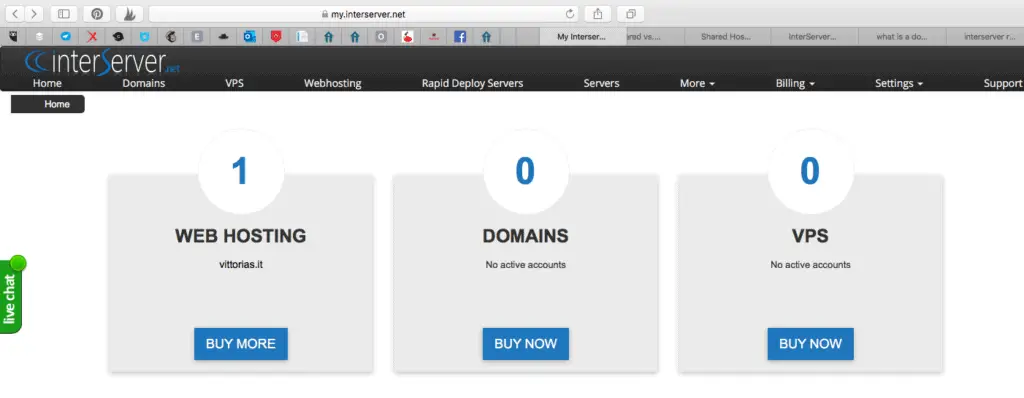Click the WEB HOSTING card heading
Screen dimensions: 1024x398
point(240,236)
